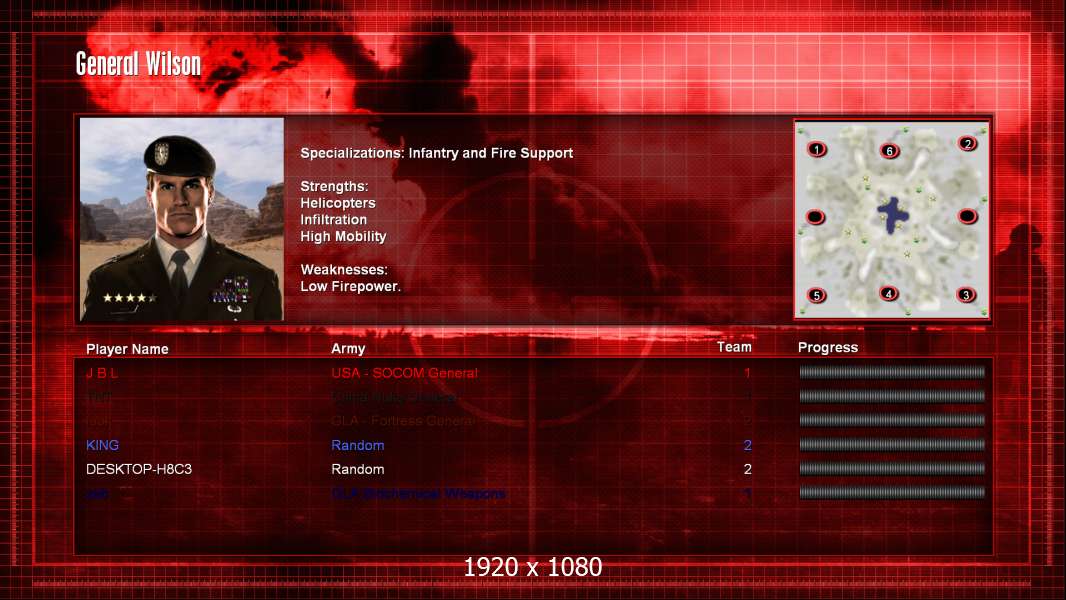Screen dimensions: 1066x600
Task: Click the Infiltration strength entry
Action: pos(333,219)
